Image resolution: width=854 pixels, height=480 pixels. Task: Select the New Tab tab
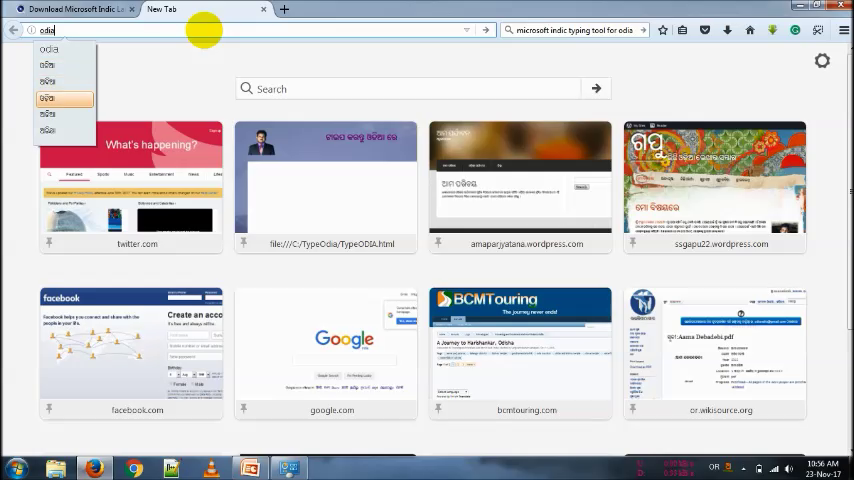tap(204, 9)
